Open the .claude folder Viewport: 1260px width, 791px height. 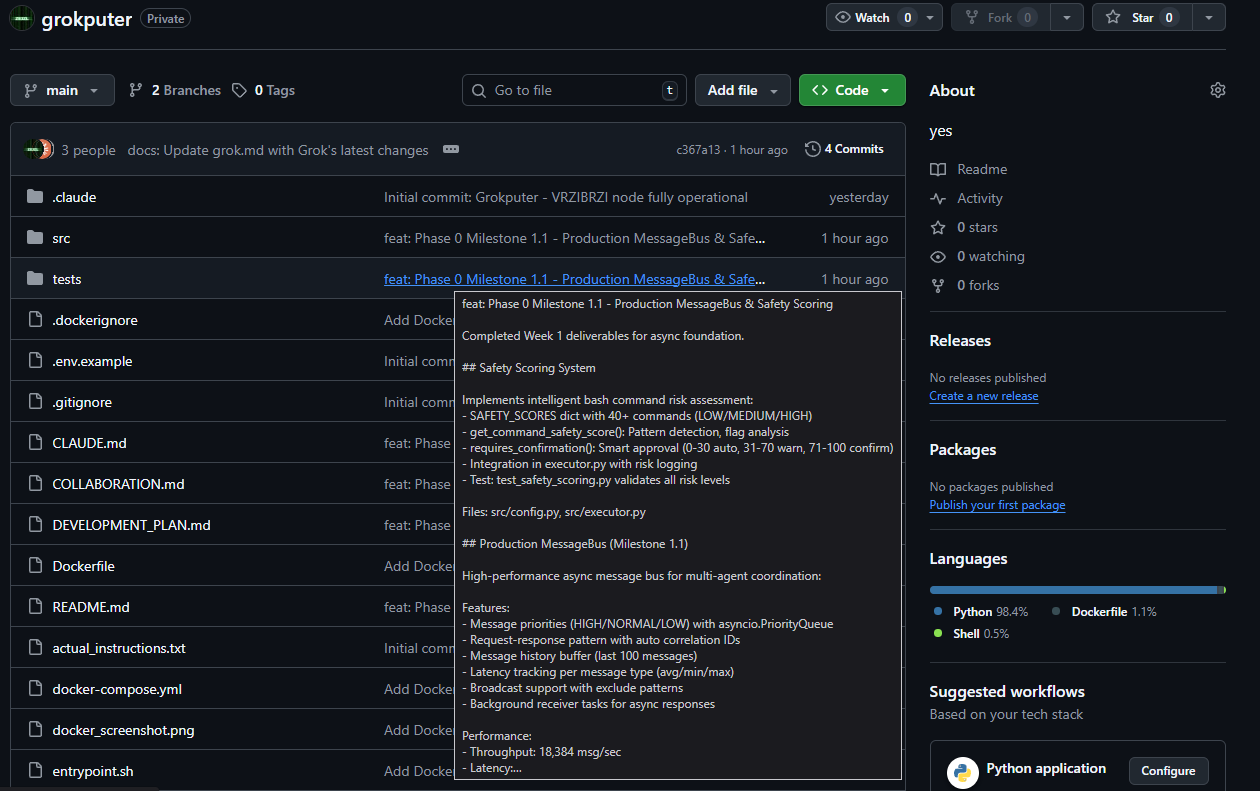click(74, 197)
